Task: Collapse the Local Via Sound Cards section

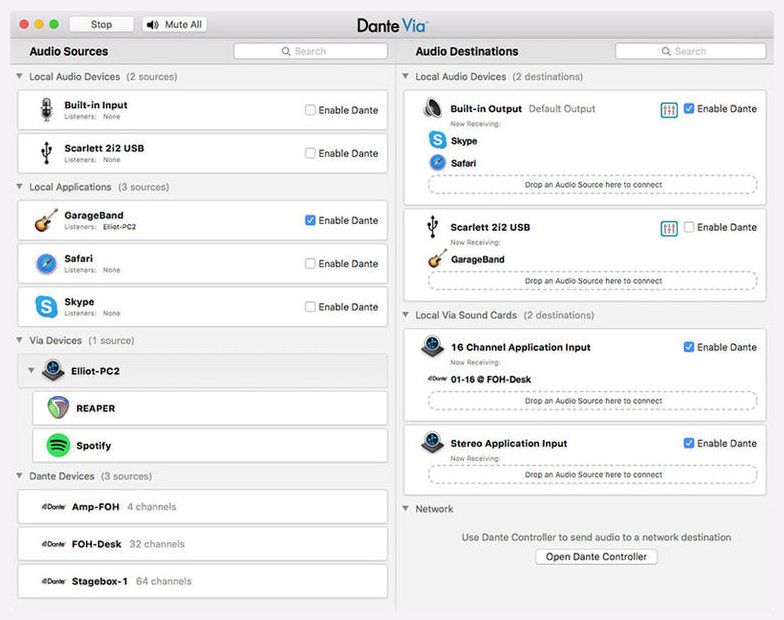Action: pyautogui.click(x=406, y=314)
